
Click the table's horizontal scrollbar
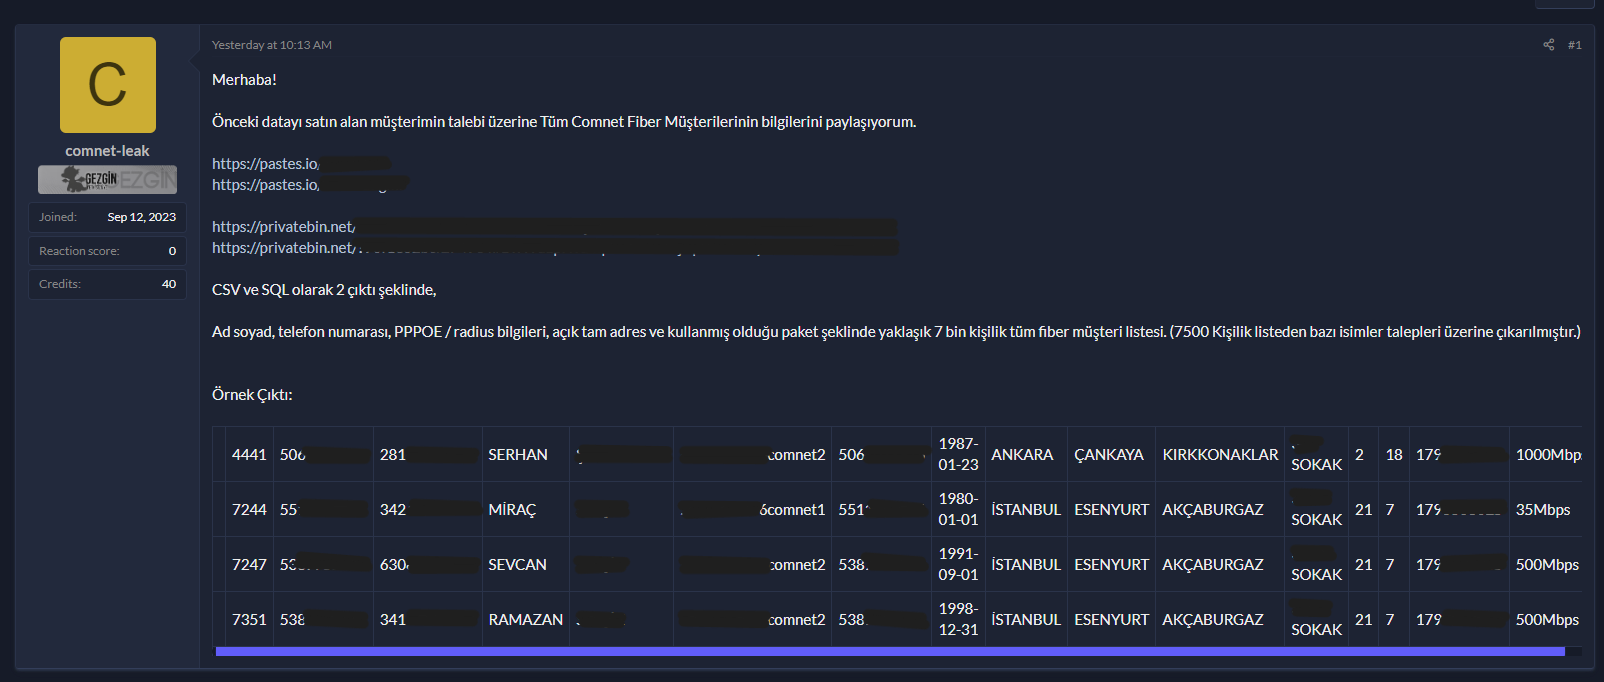890,651
